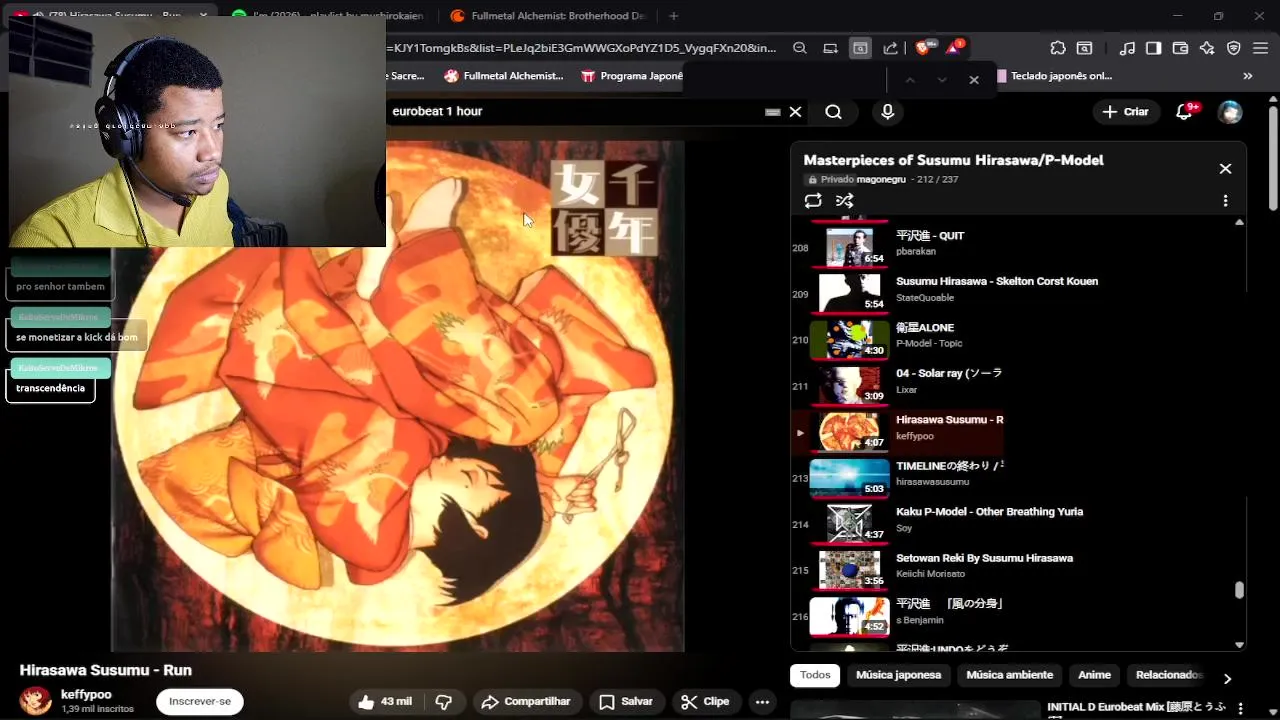
Task: Switch to Spotify playlist browser tab
Action: click(x=326, y=16)
